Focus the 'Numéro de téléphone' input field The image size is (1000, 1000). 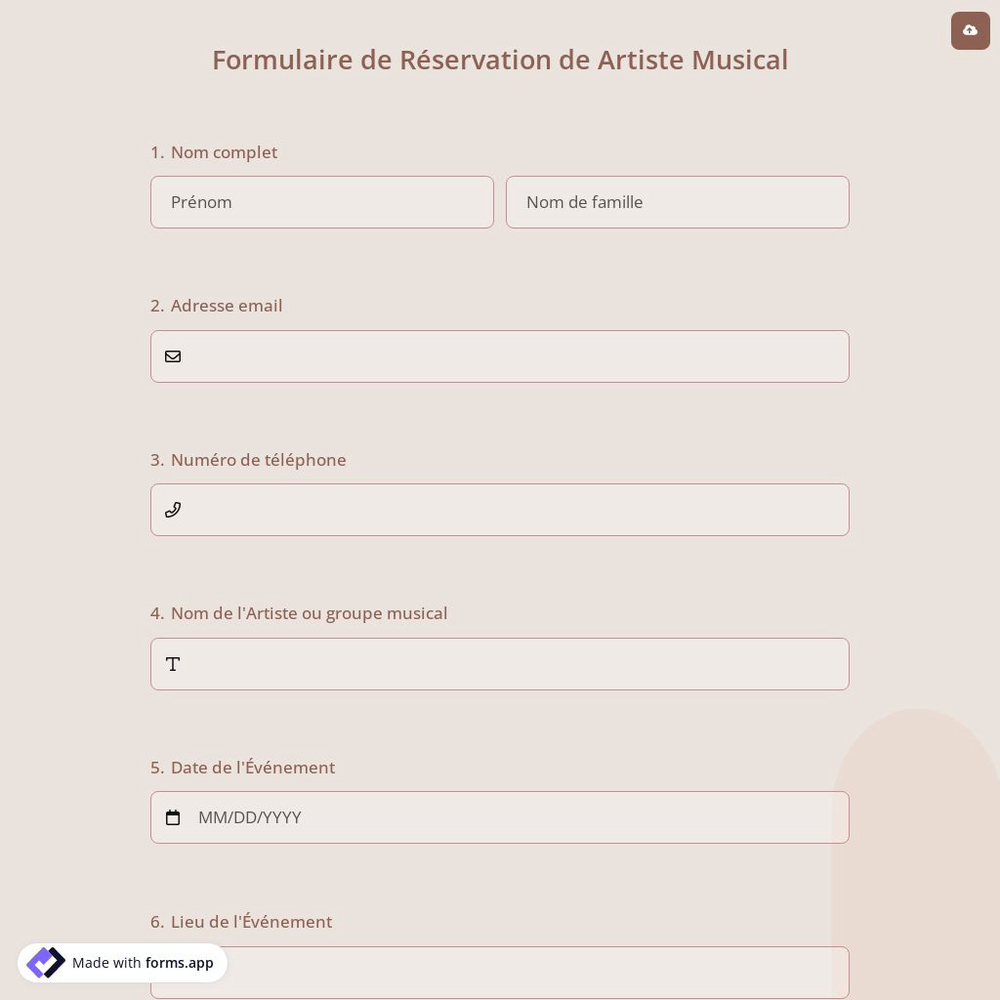point(500,509)
